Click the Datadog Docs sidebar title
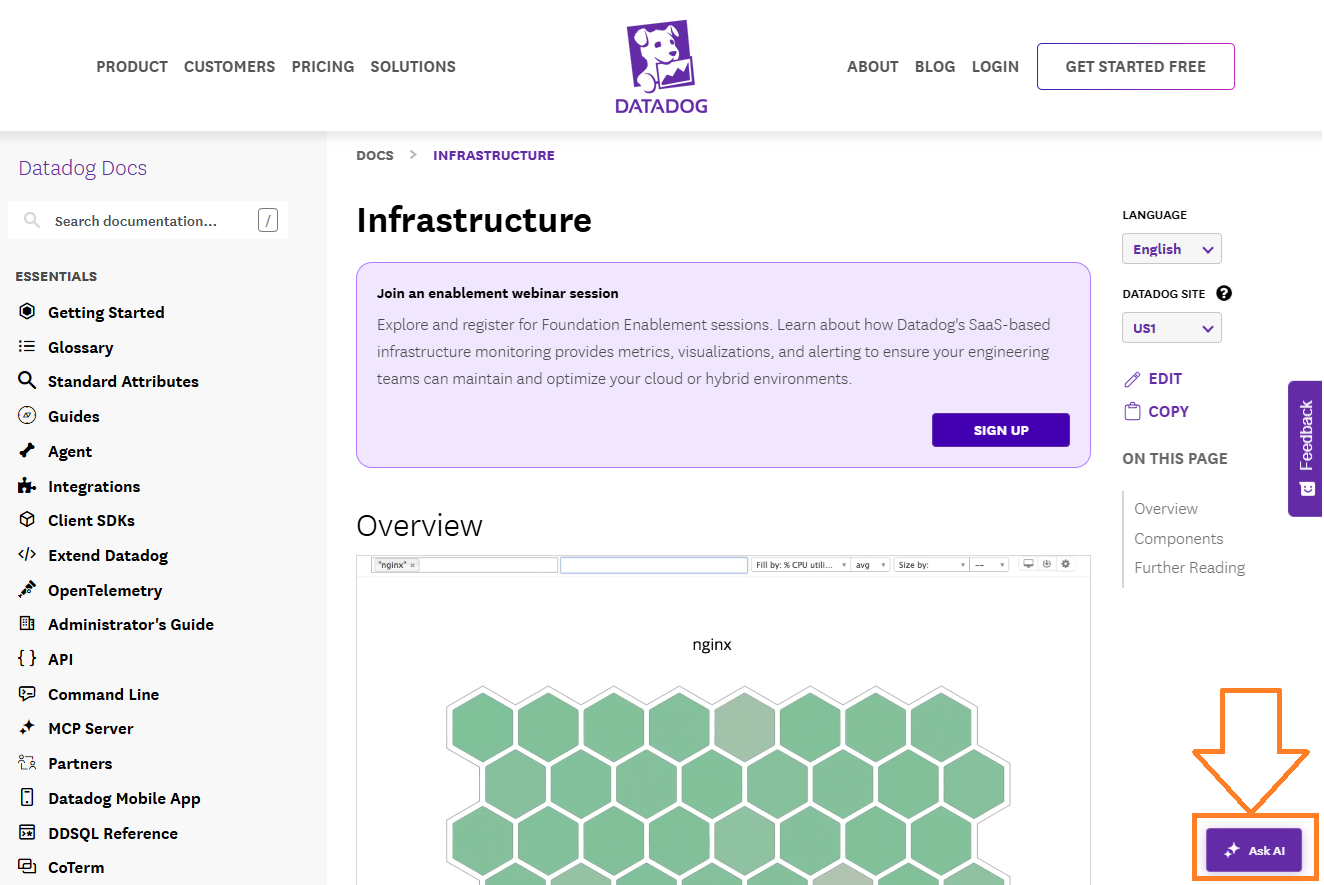1324x885 pixels. pos(83,168)
